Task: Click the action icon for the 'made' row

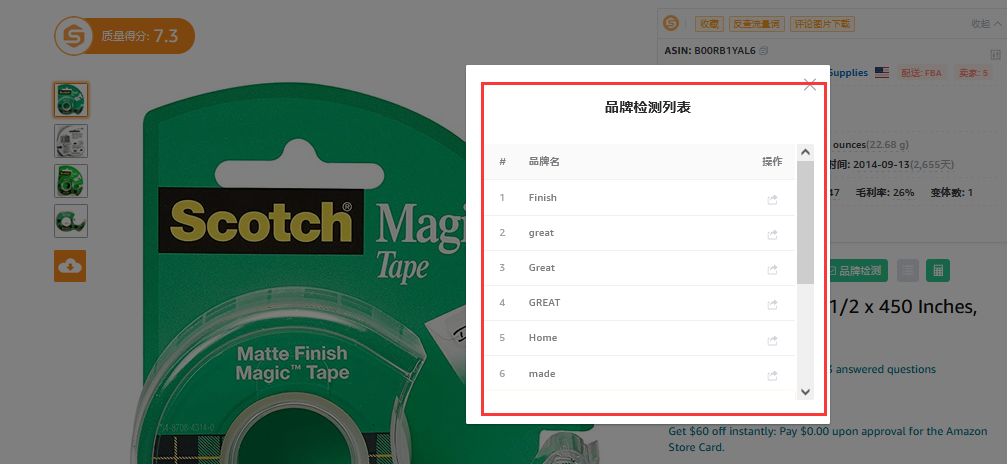Action: click(773, 375)
